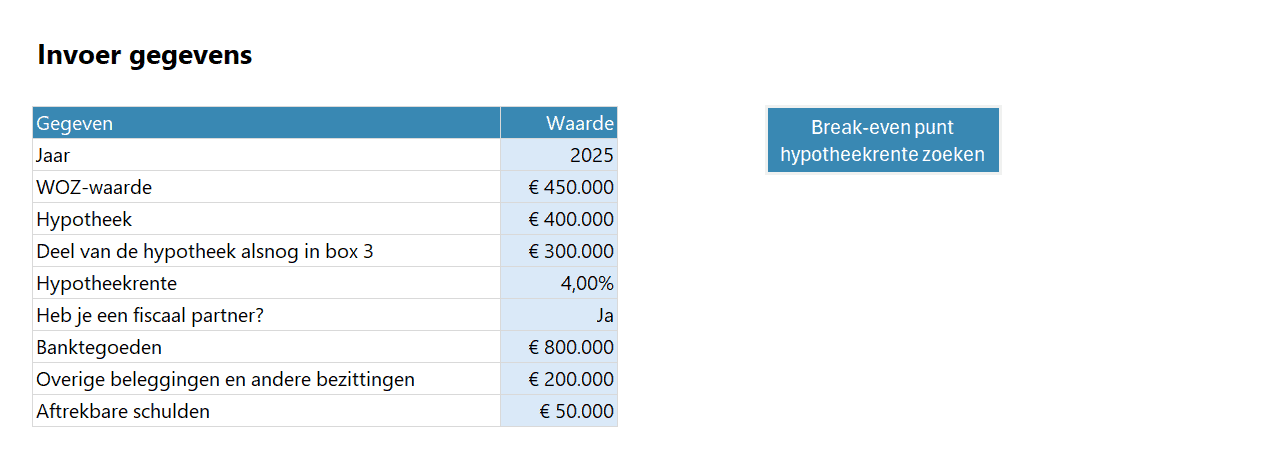Viewport: 1267px width, 459px height.
Task: Select the Jaar value cell 2025
Action: tap(559, 155)
